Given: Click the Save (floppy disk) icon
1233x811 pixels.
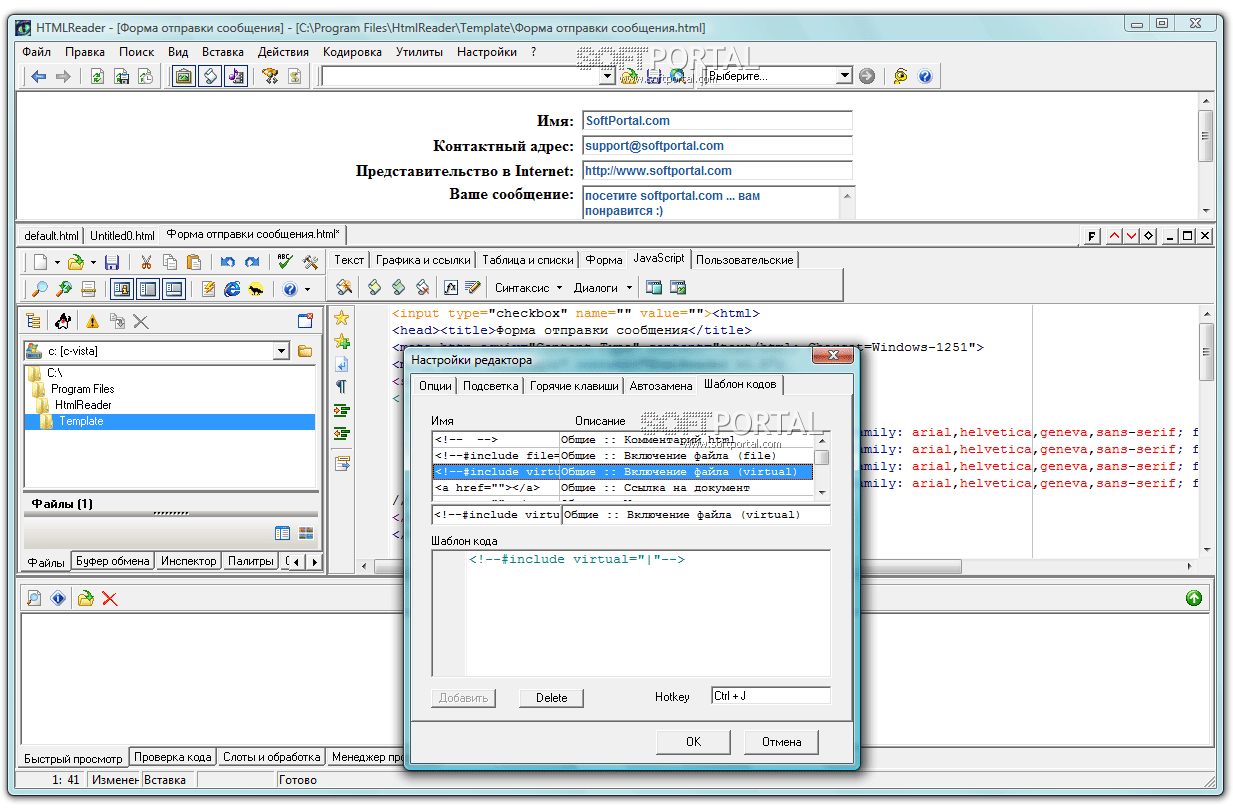Looking at the screenshot, I should click(x=112, y=262).
